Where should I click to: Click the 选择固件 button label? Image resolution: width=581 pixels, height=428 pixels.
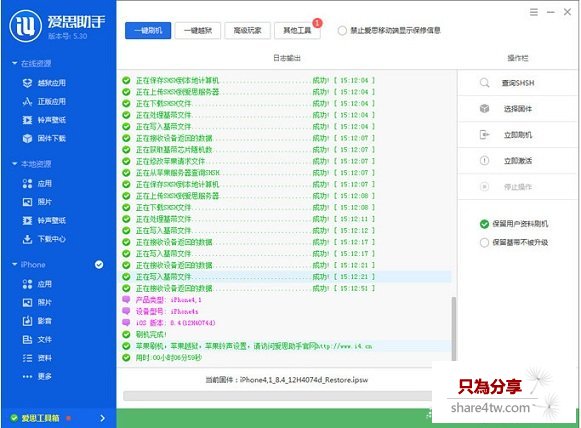click(518, 109)
